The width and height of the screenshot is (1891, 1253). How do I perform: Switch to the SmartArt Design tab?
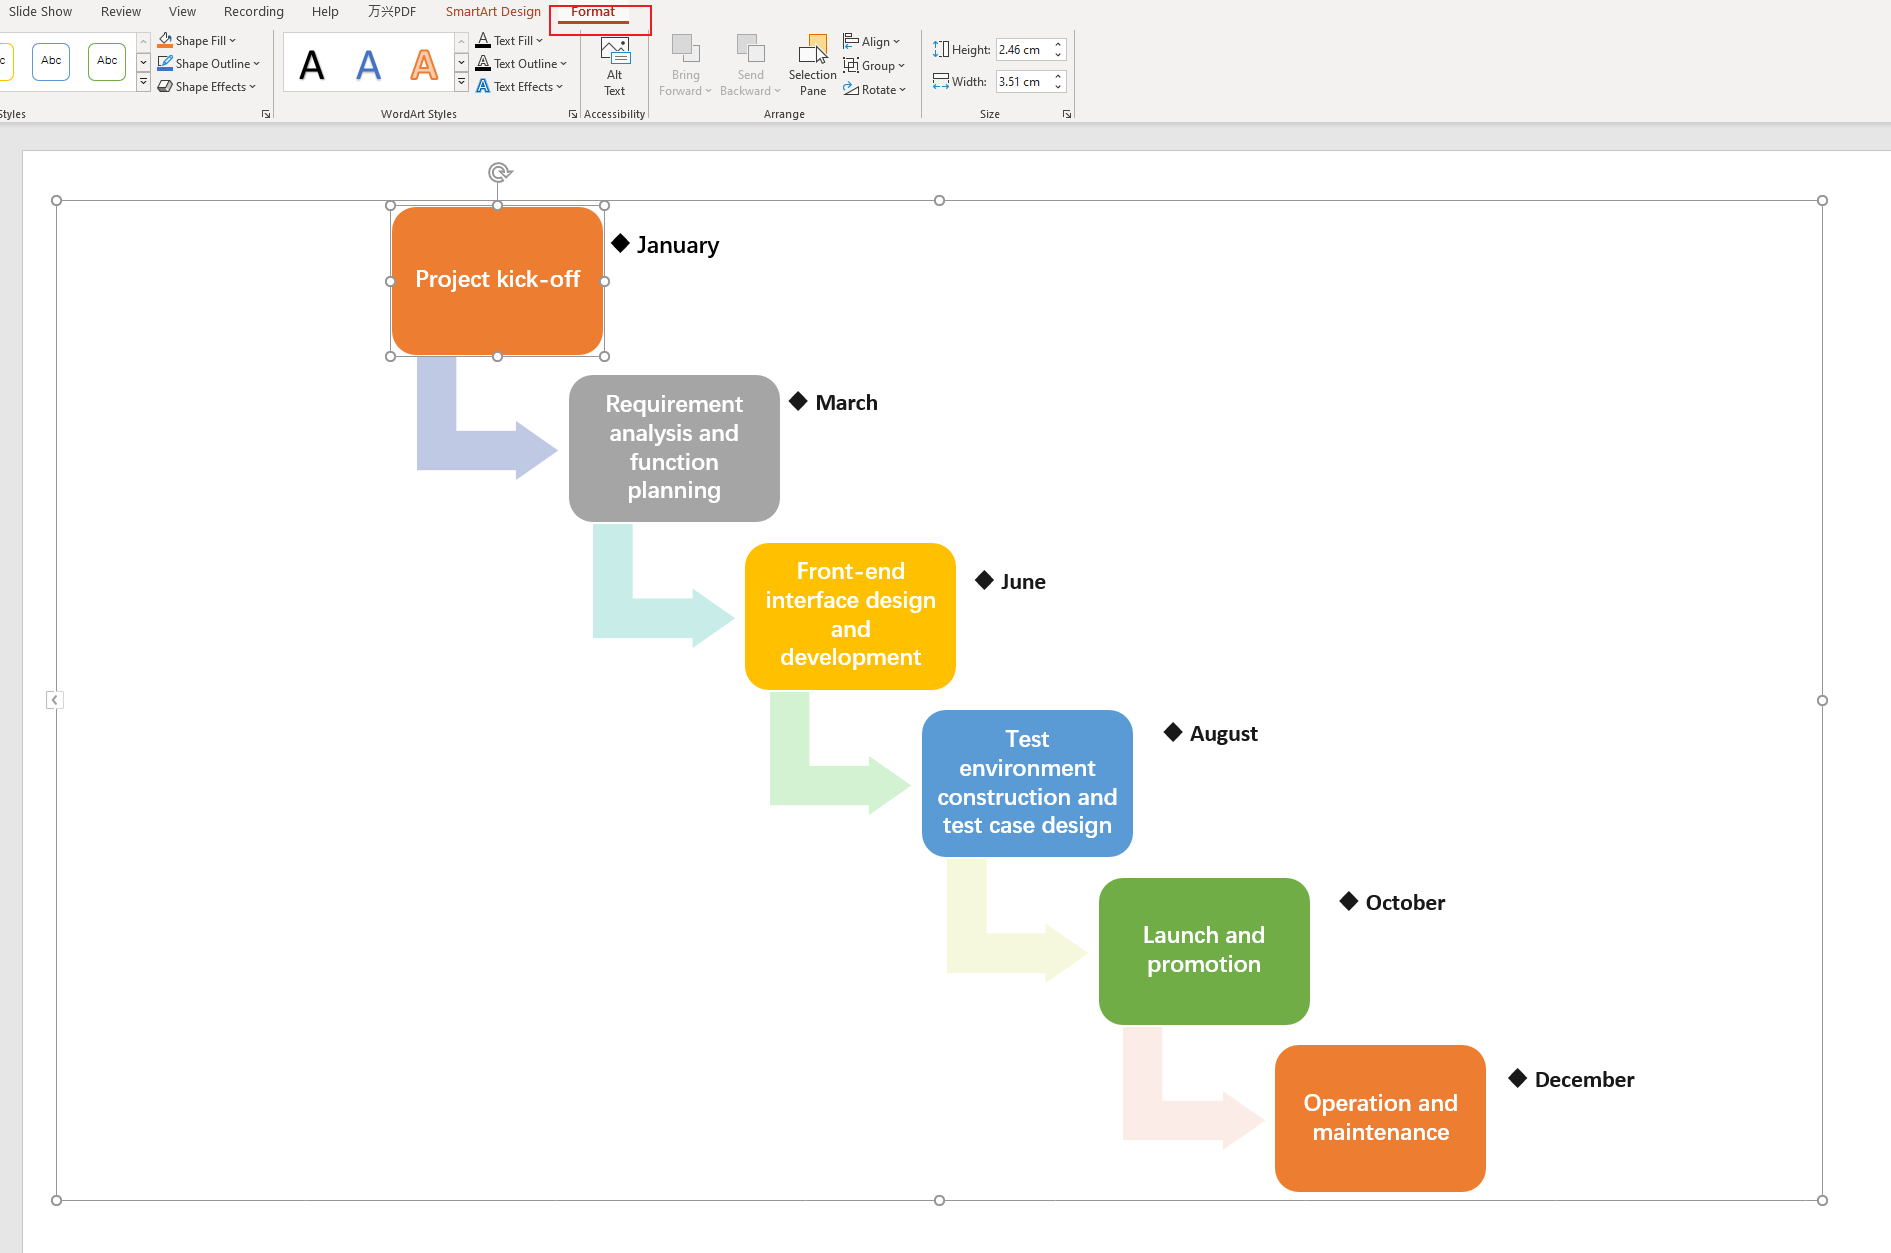pyautogui.click(x=492, y=11)
